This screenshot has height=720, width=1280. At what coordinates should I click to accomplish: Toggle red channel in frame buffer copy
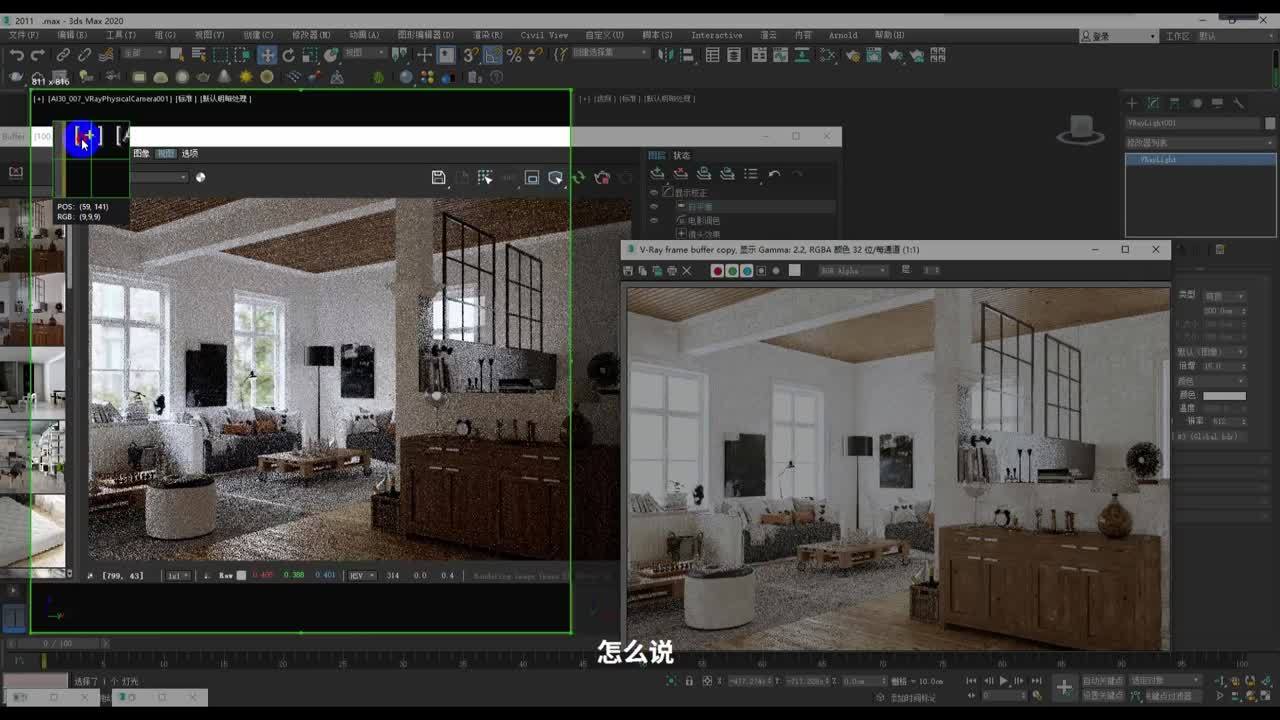[x=717, y=270]
